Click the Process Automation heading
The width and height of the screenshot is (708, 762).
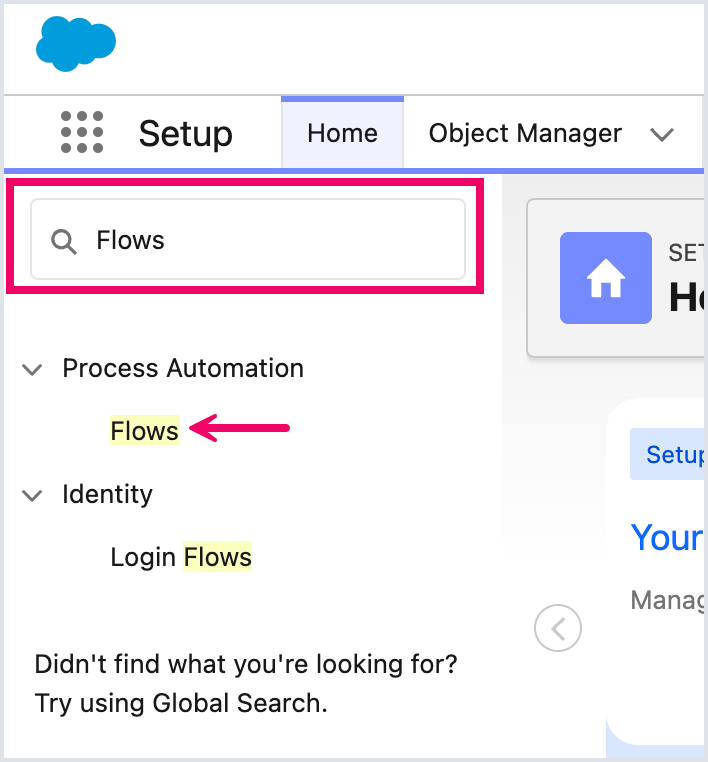click(x=183, y=368)
